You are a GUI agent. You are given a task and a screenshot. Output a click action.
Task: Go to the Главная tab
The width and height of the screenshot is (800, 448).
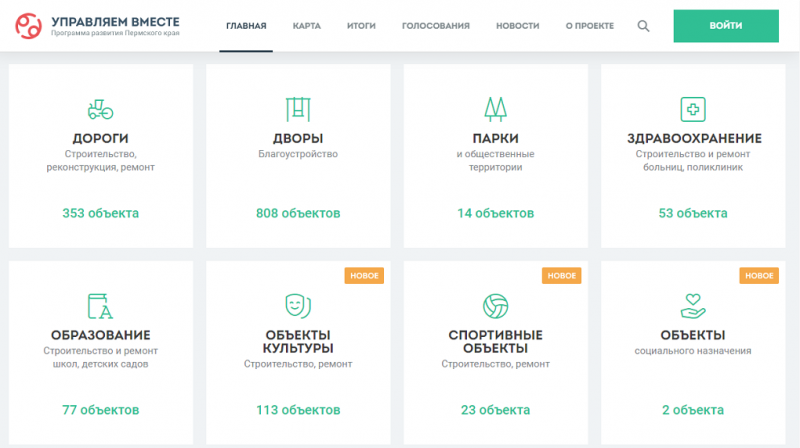(x=246, y=26)
